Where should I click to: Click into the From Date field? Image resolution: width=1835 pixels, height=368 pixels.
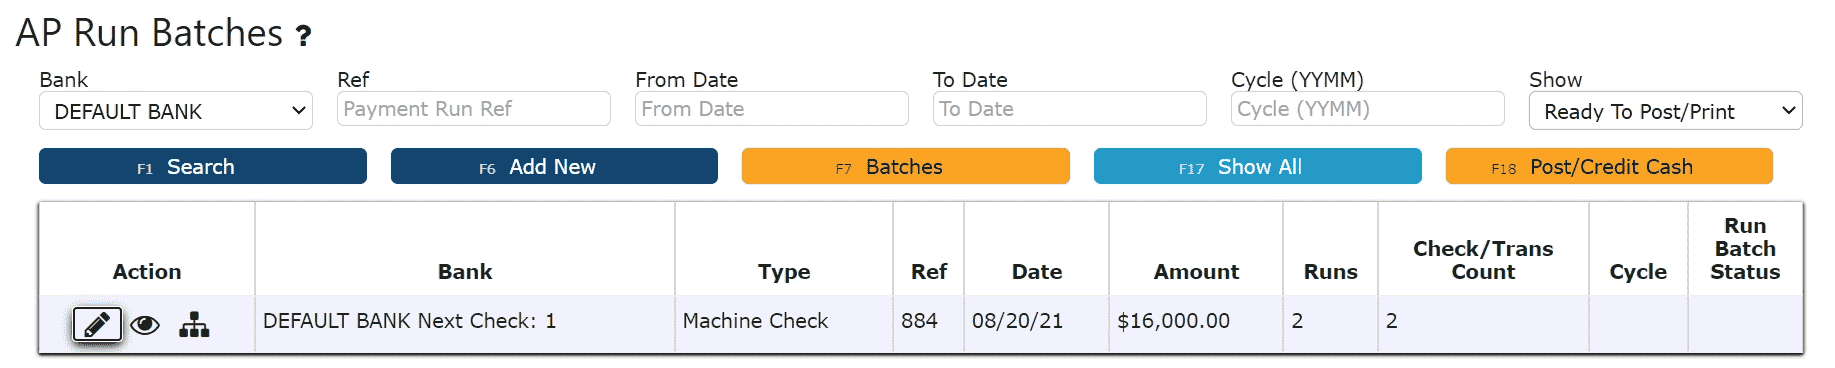[772, 109]
